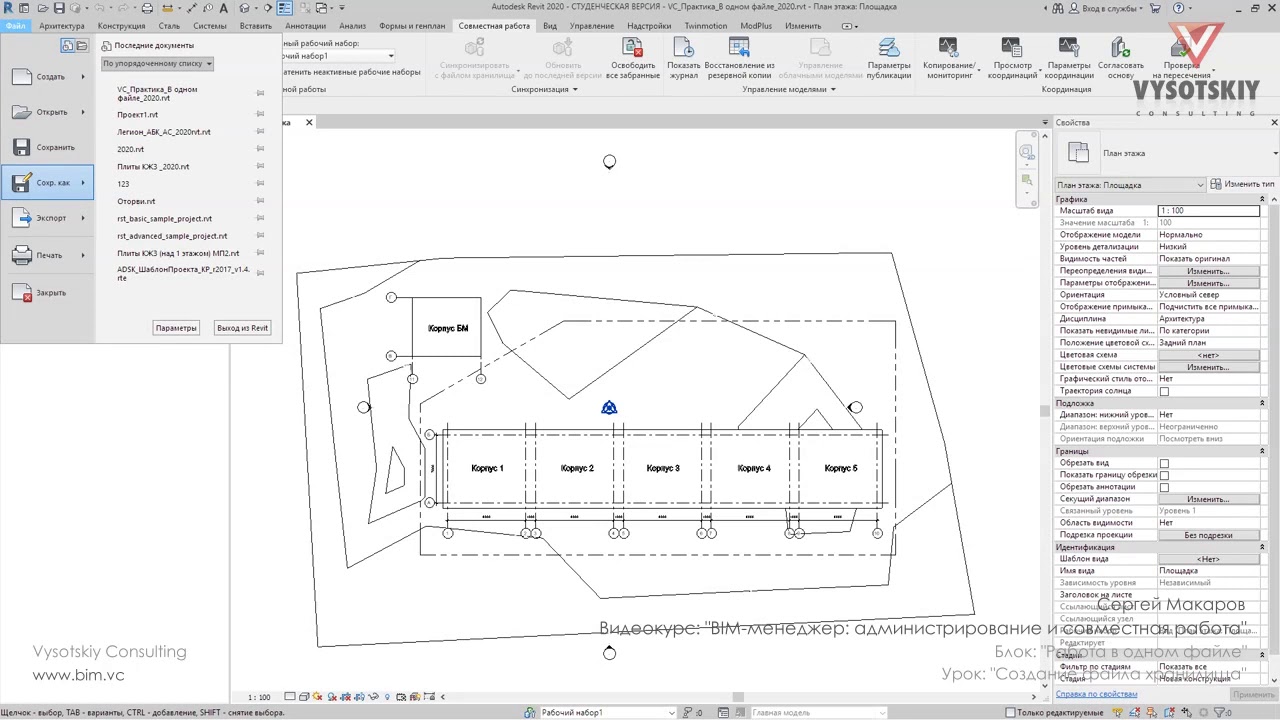Switch to the Аннотации ribbon tab
1280x720 pixels.
click(x=305, y=25)
